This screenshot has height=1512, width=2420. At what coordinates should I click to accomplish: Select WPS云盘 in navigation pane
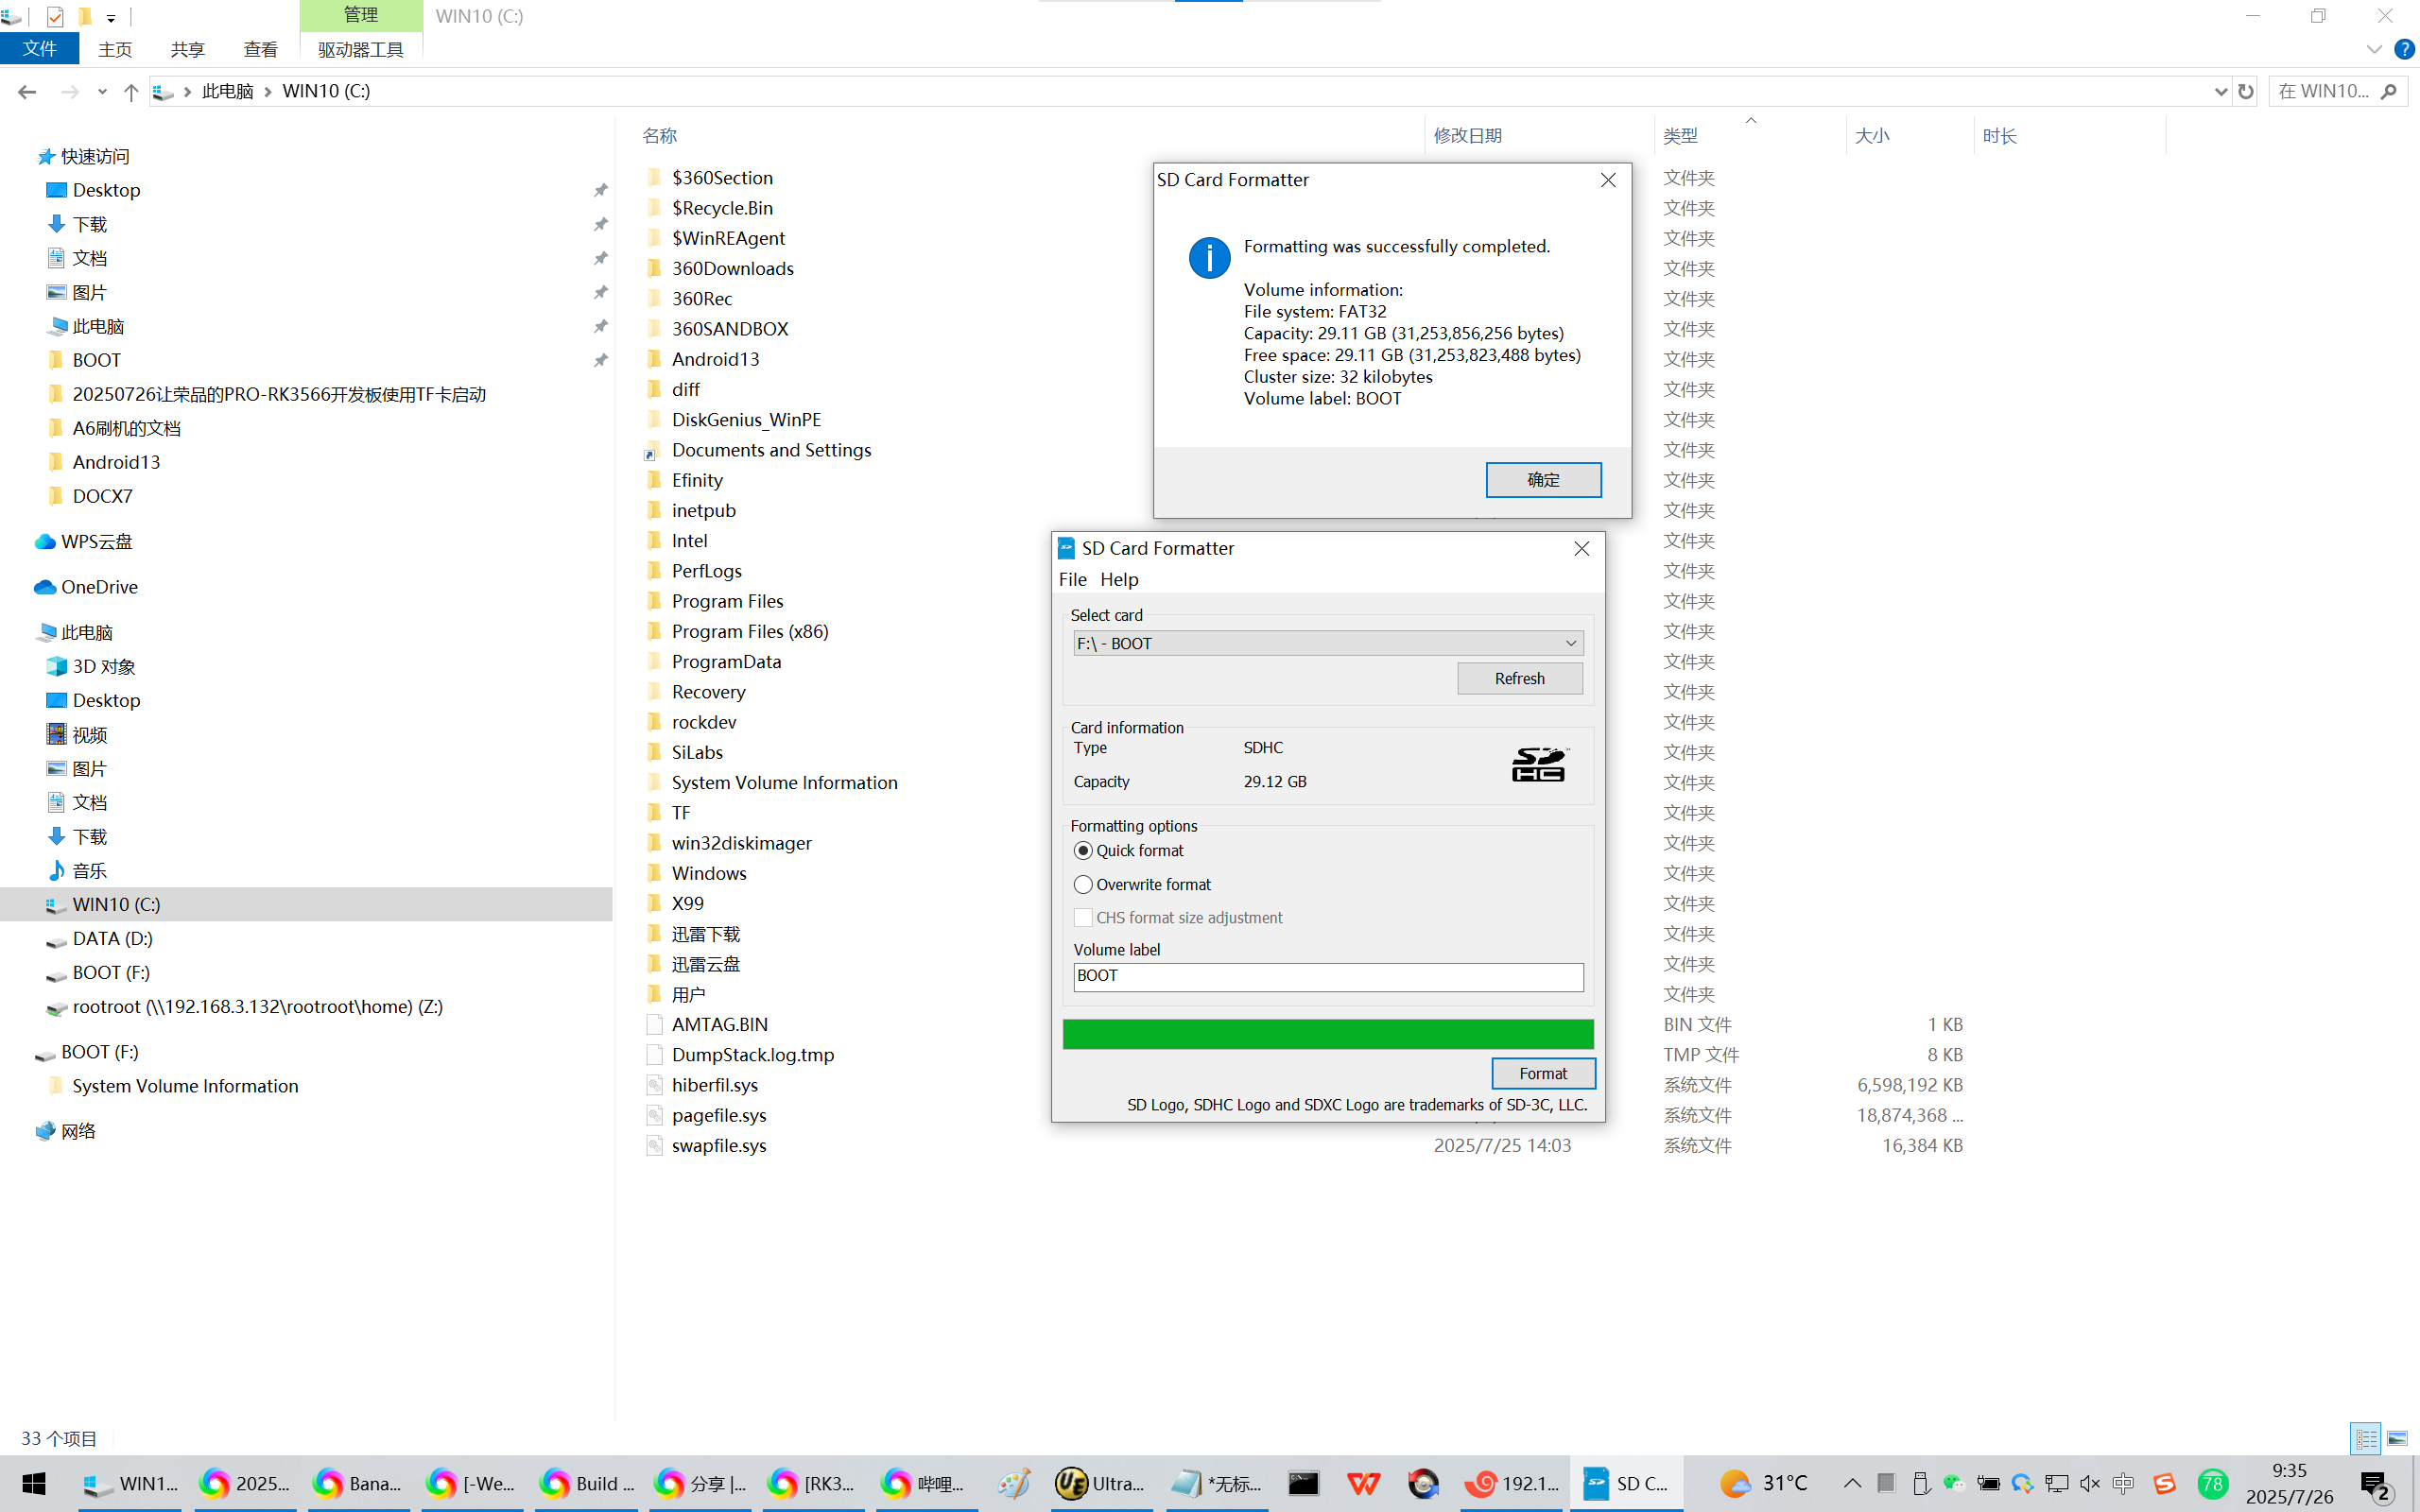pos(96,541)
